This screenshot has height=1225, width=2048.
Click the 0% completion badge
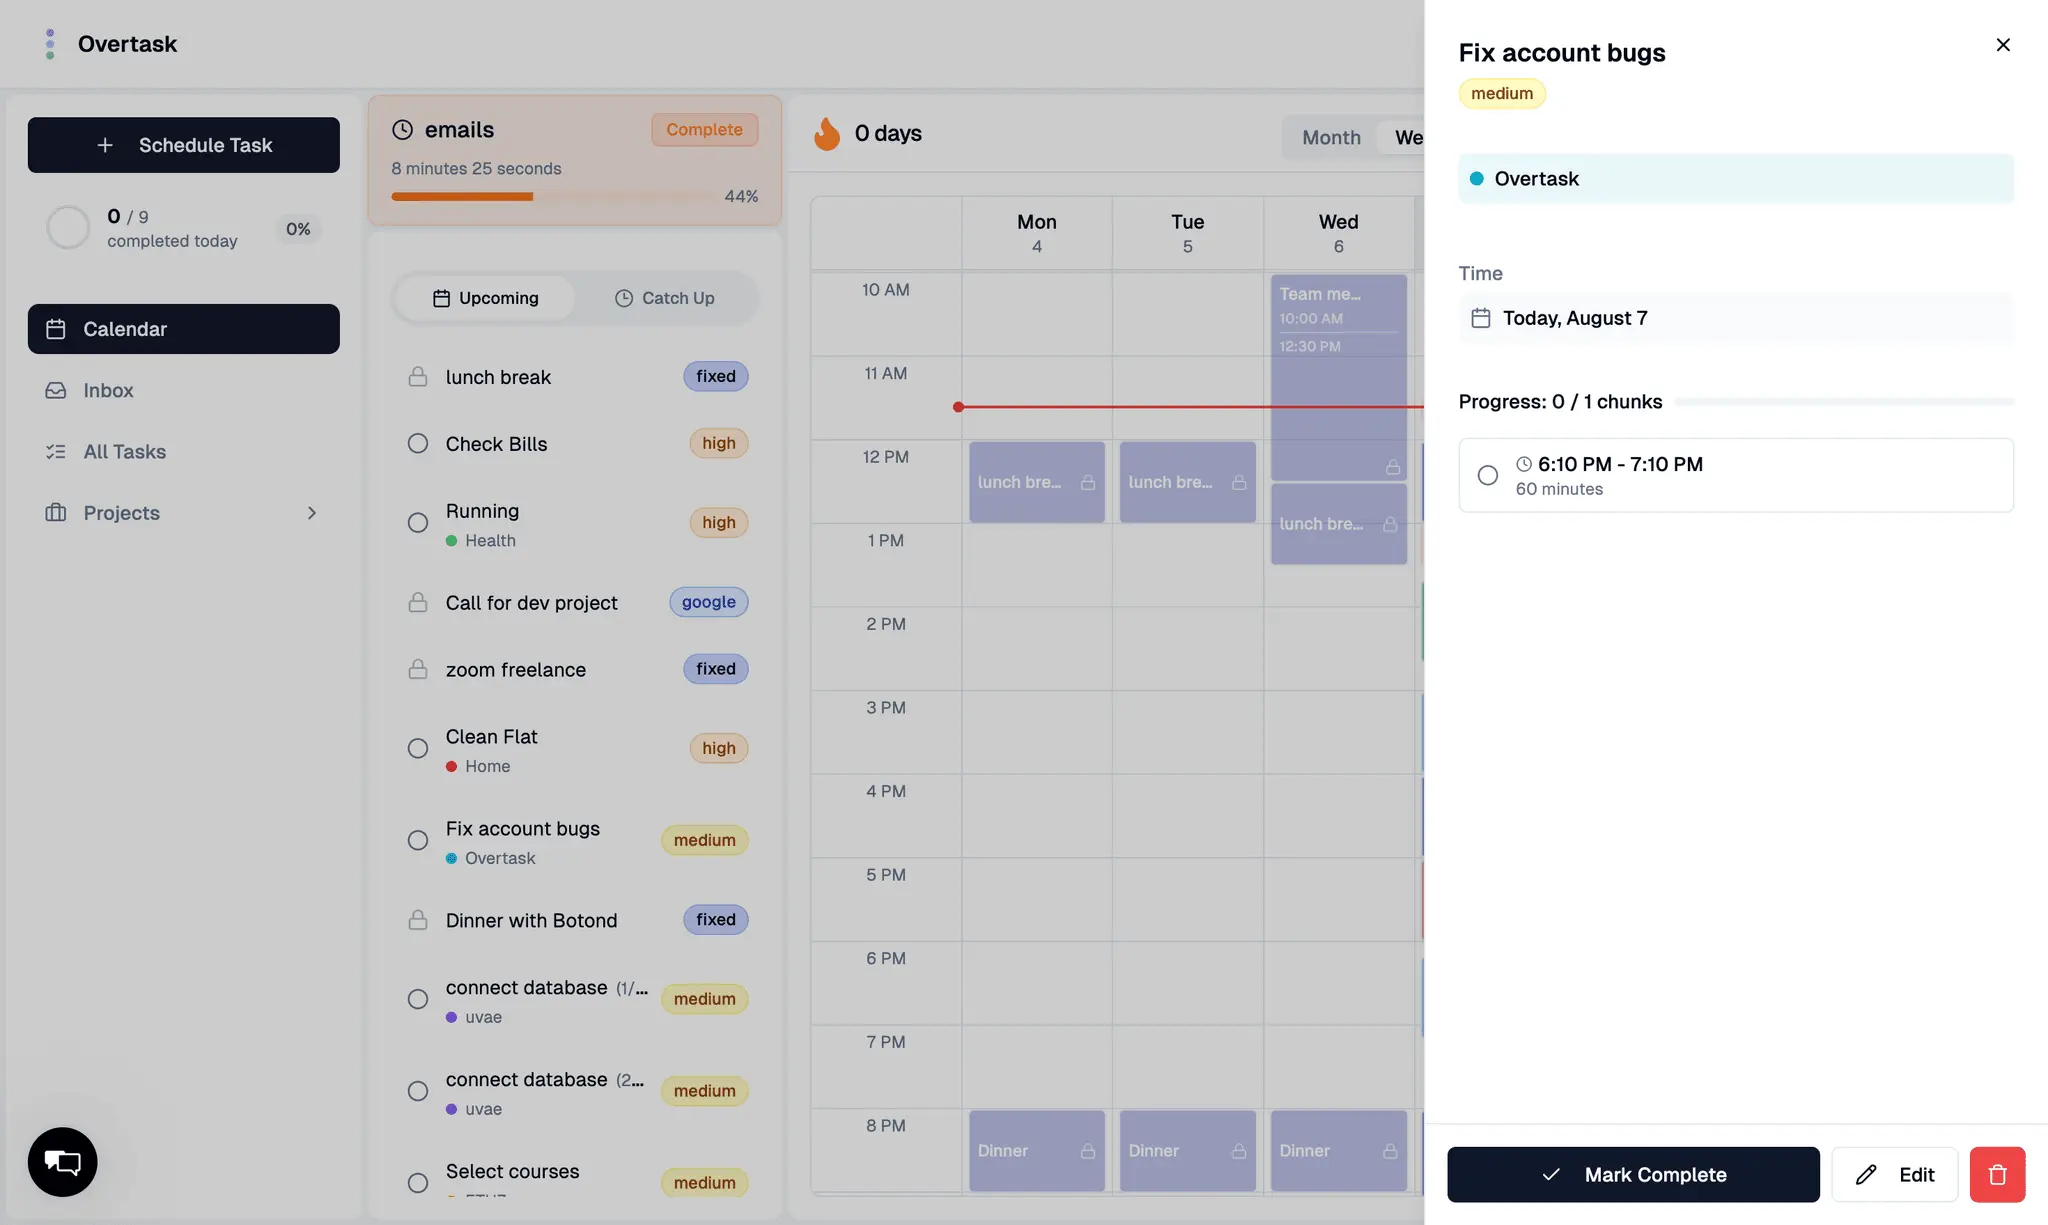[x=298, y=229]
